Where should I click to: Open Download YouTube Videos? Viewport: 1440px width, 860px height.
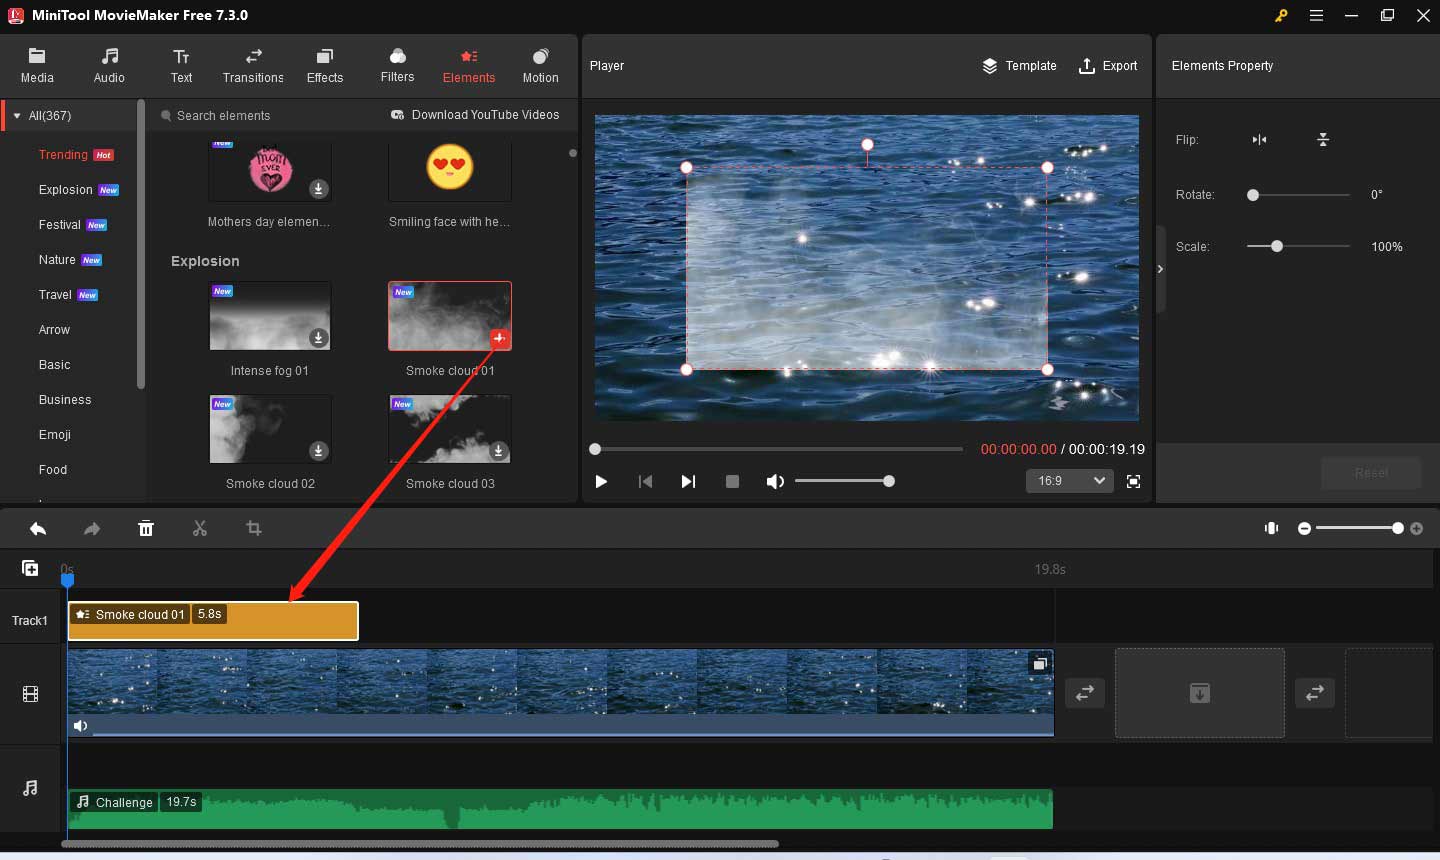[475, 115]
